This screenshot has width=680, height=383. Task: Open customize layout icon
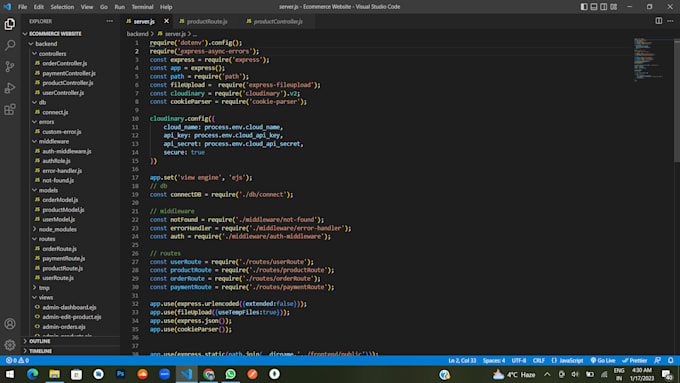coord(614,7)
